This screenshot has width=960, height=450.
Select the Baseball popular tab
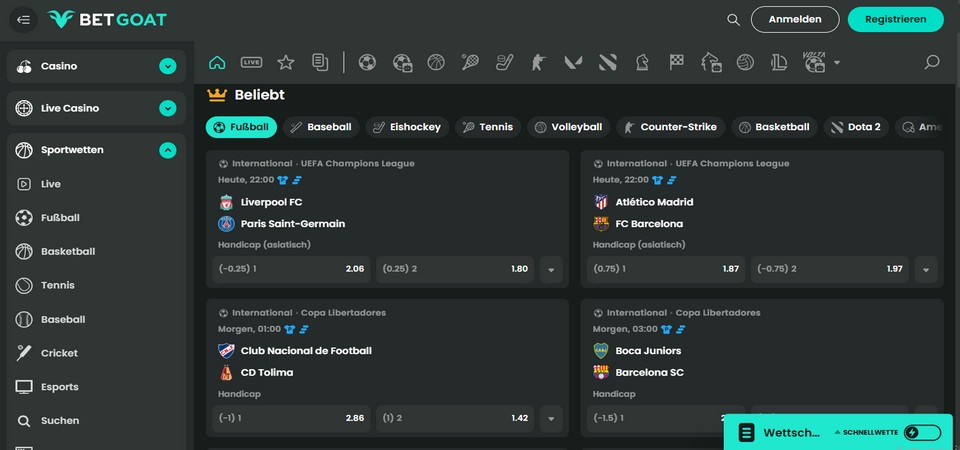tap(321, 127)
